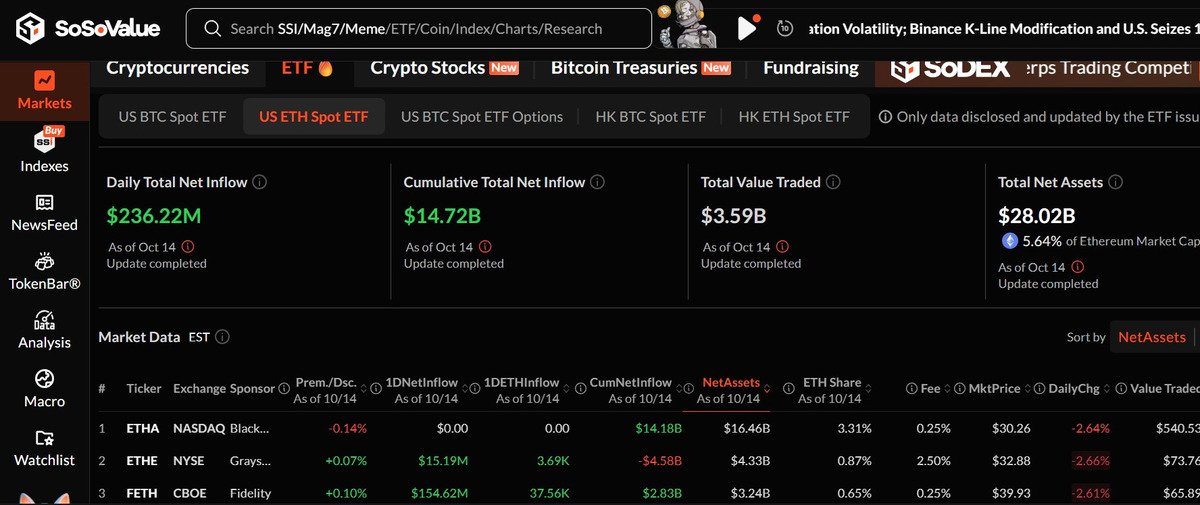Select the TokenBar sidebar icon
1200x505 pixels.
click(x=44, y=271)
